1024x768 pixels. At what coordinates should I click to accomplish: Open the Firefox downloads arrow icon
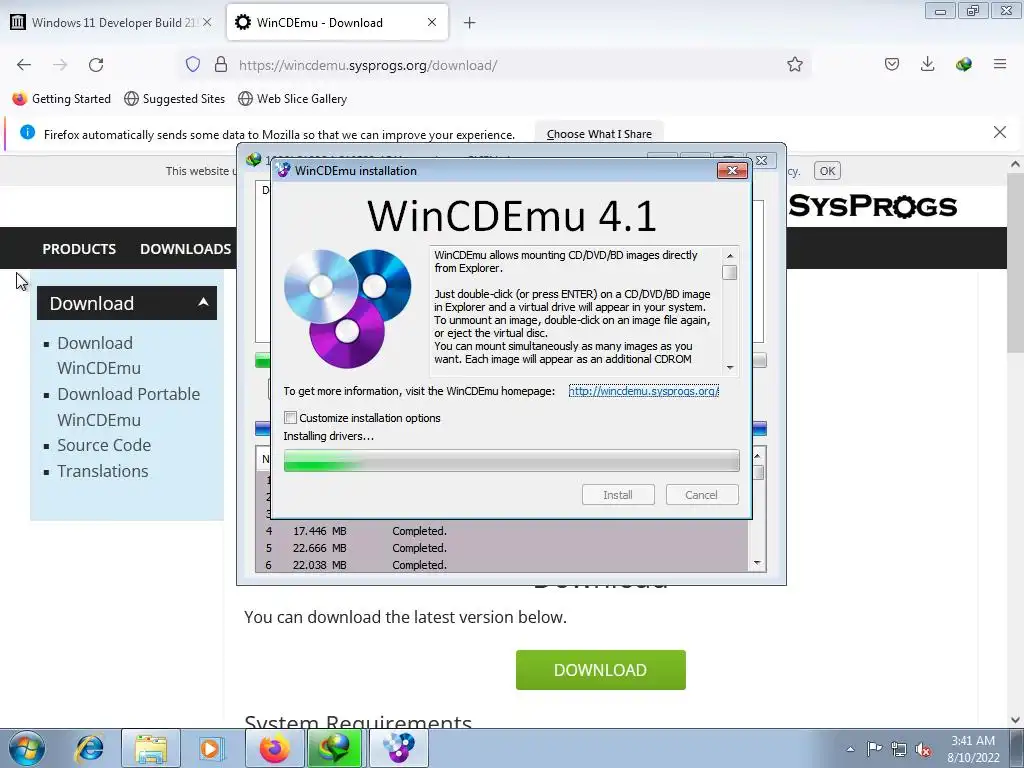[x=927, y=65]
